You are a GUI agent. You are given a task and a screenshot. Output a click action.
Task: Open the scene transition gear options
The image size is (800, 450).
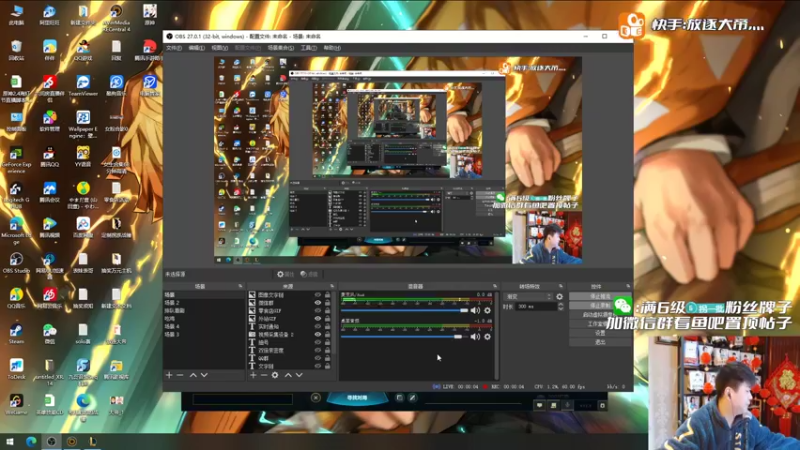[x=560, y=296]
